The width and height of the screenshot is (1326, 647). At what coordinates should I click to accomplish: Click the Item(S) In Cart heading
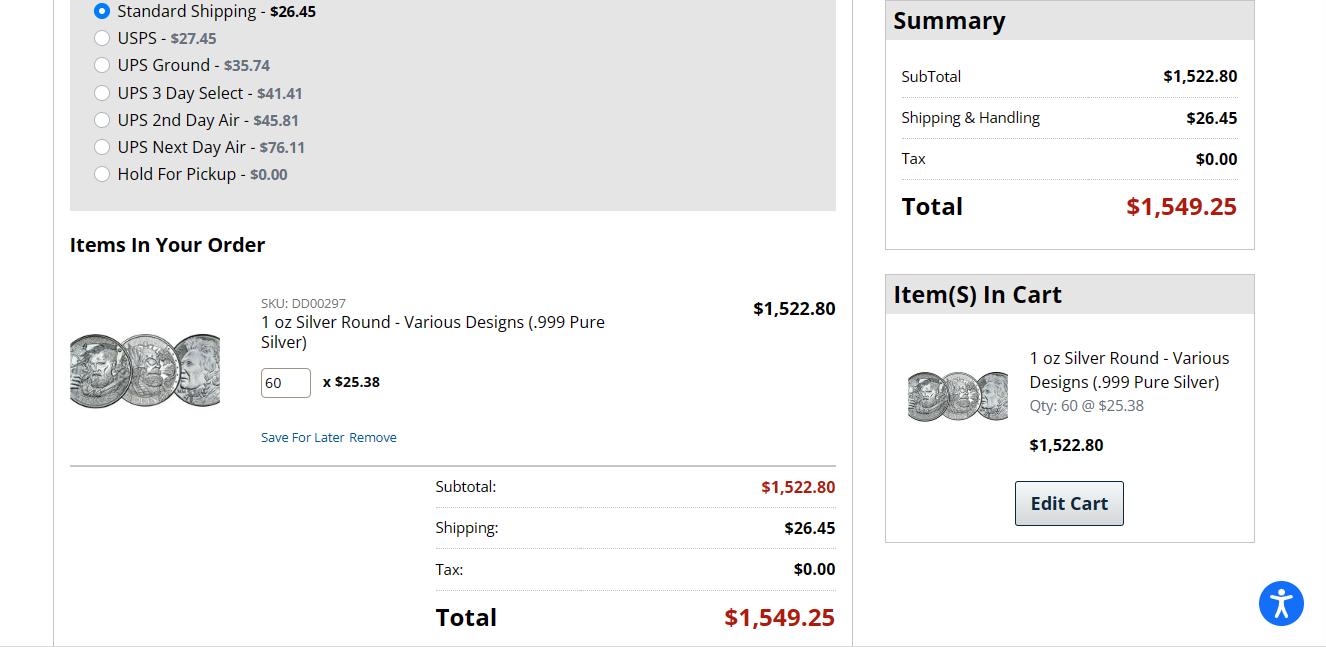pos(977,295)
